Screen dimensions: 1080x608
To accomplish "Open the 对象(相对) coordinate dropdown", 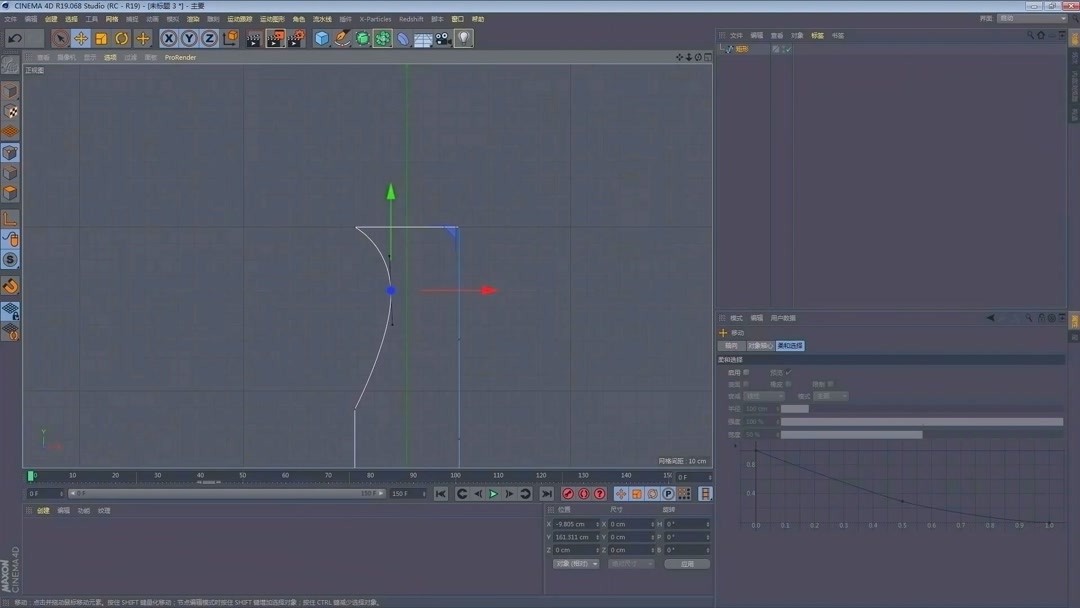I will click(x=576, y=563).
